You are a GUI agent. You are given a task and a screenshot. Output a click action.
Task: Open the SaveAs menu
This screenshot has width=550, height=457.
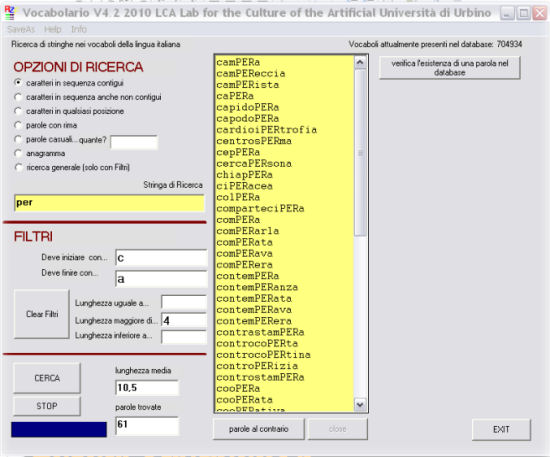(21, 29)
